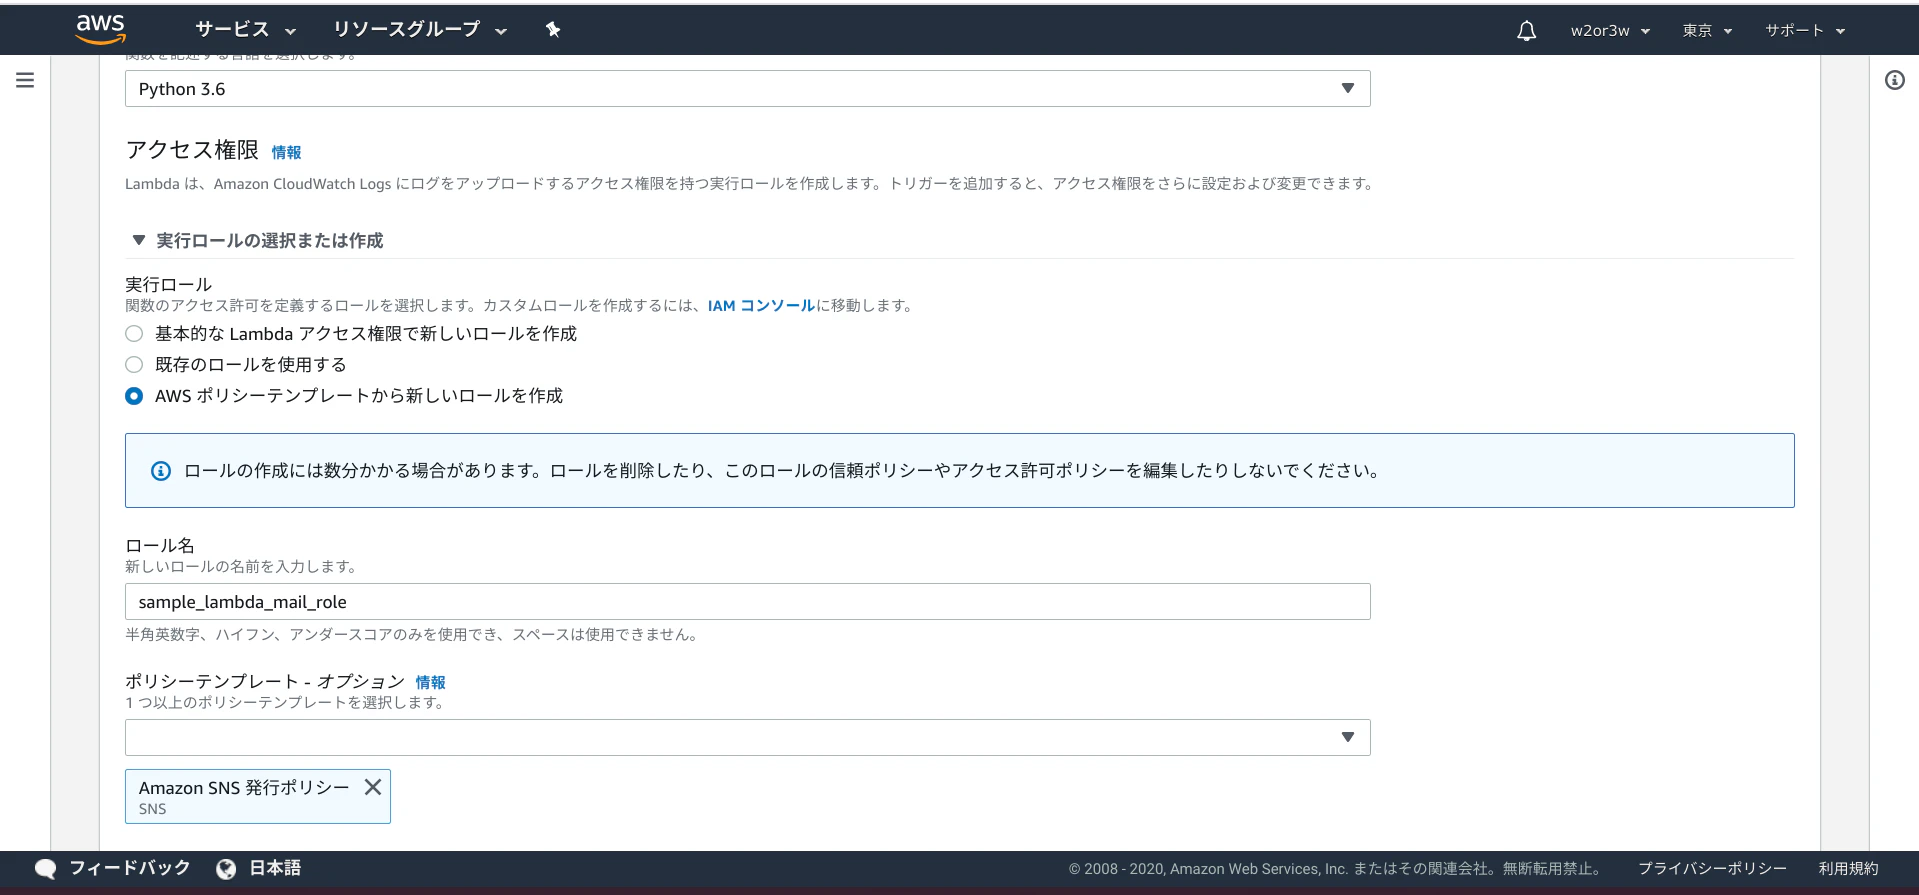
Task: Open プライバシーポリシー link in footer
Action: pos(1712,869)
